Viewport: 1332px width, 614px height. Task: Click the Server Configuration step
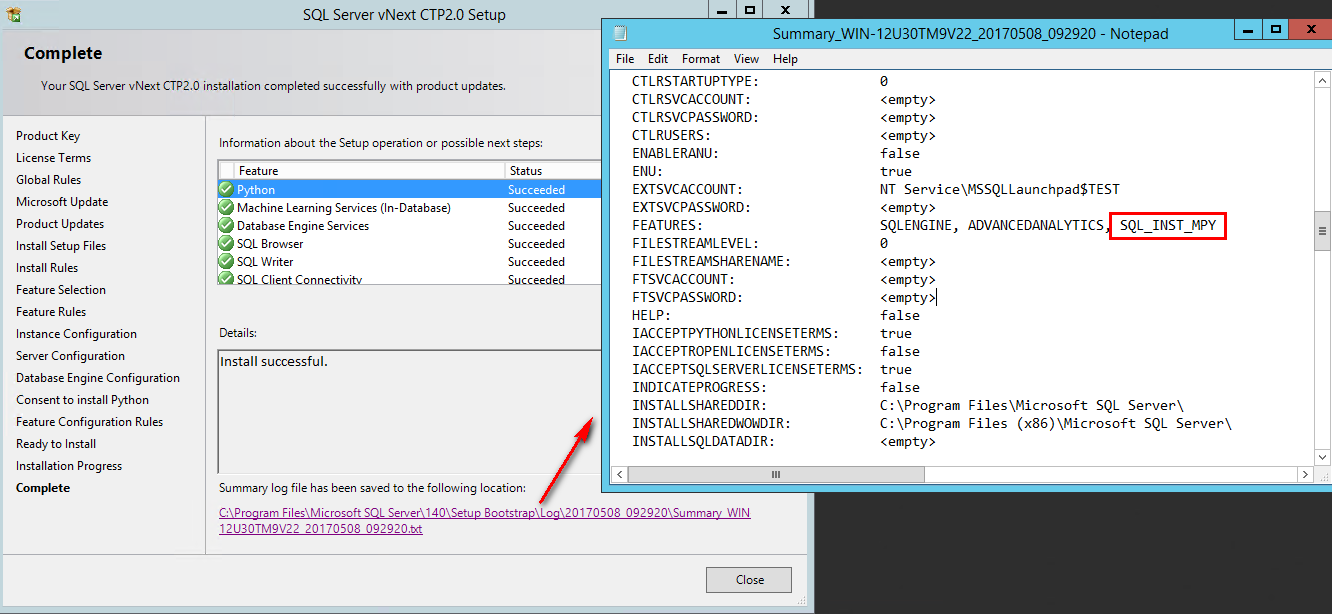coord(70,356)
